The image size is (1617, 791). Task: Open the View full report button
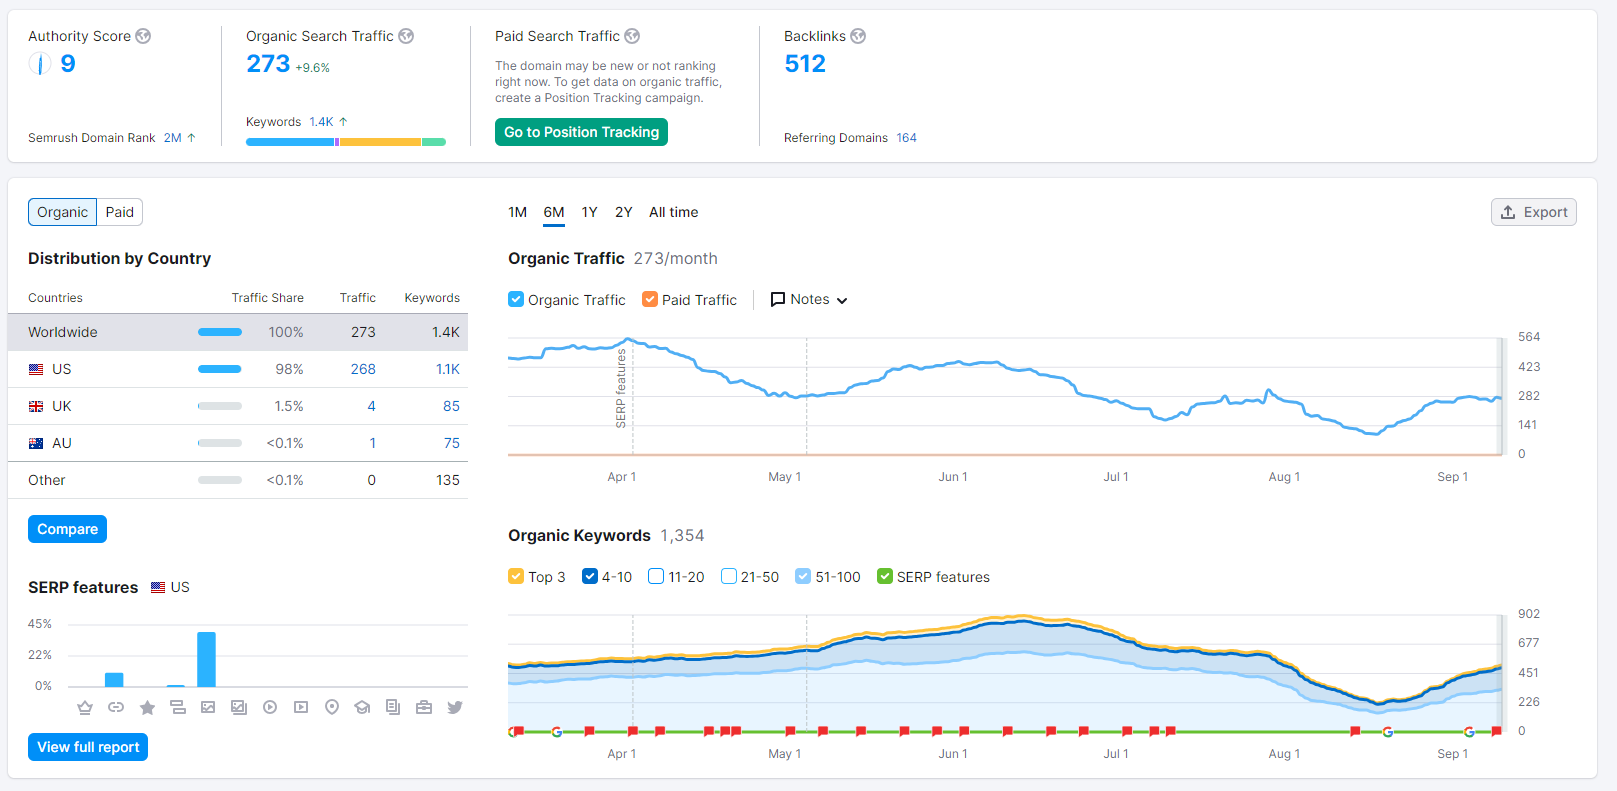point(88,747)
